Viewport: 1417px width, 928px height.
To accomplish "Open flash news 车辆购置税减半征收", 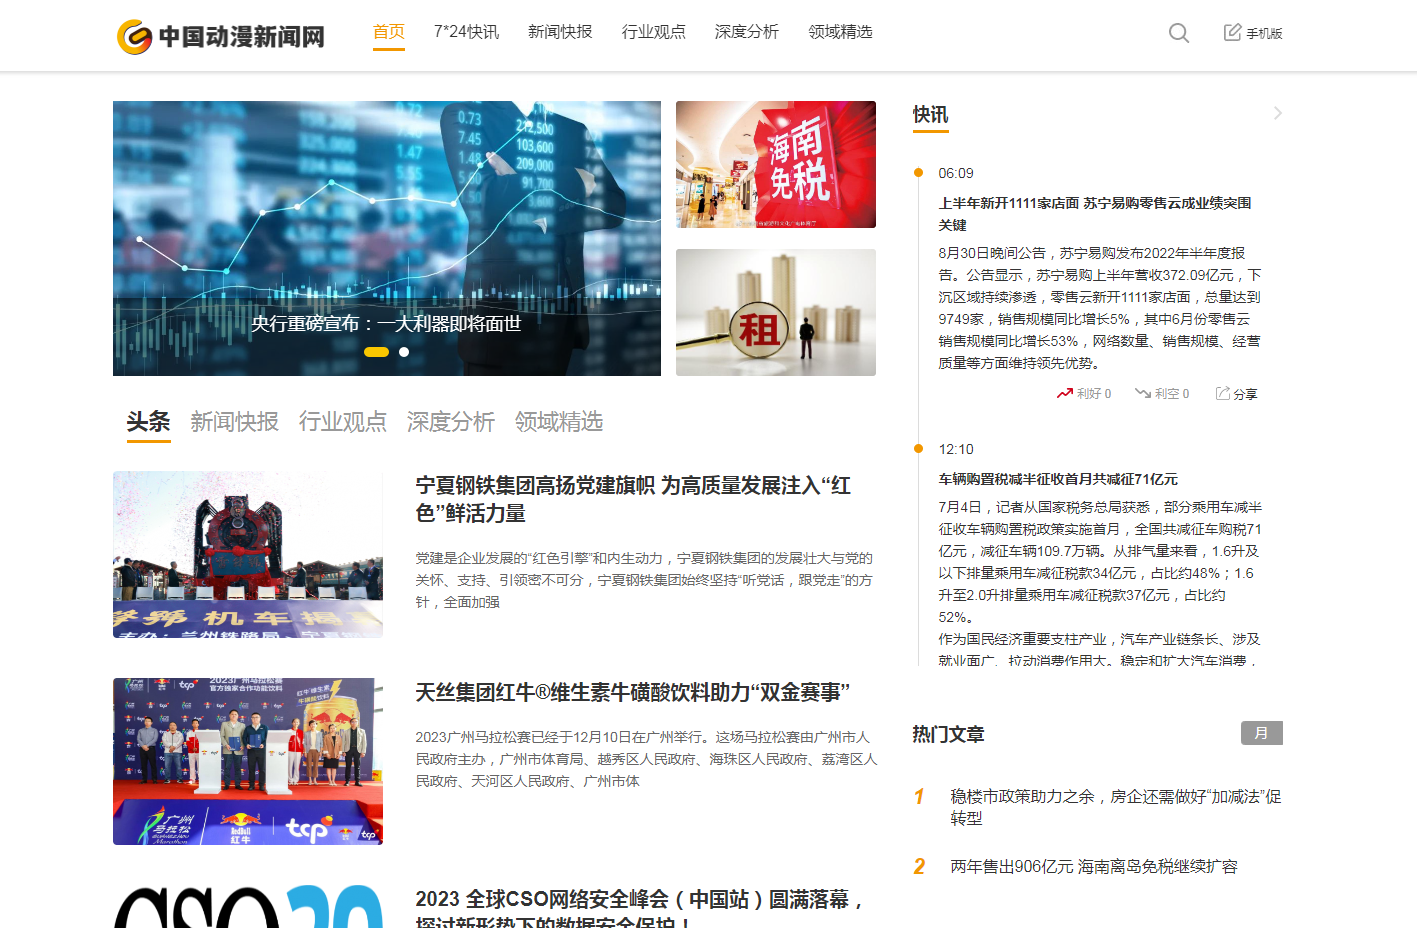I will point(1058,479).
